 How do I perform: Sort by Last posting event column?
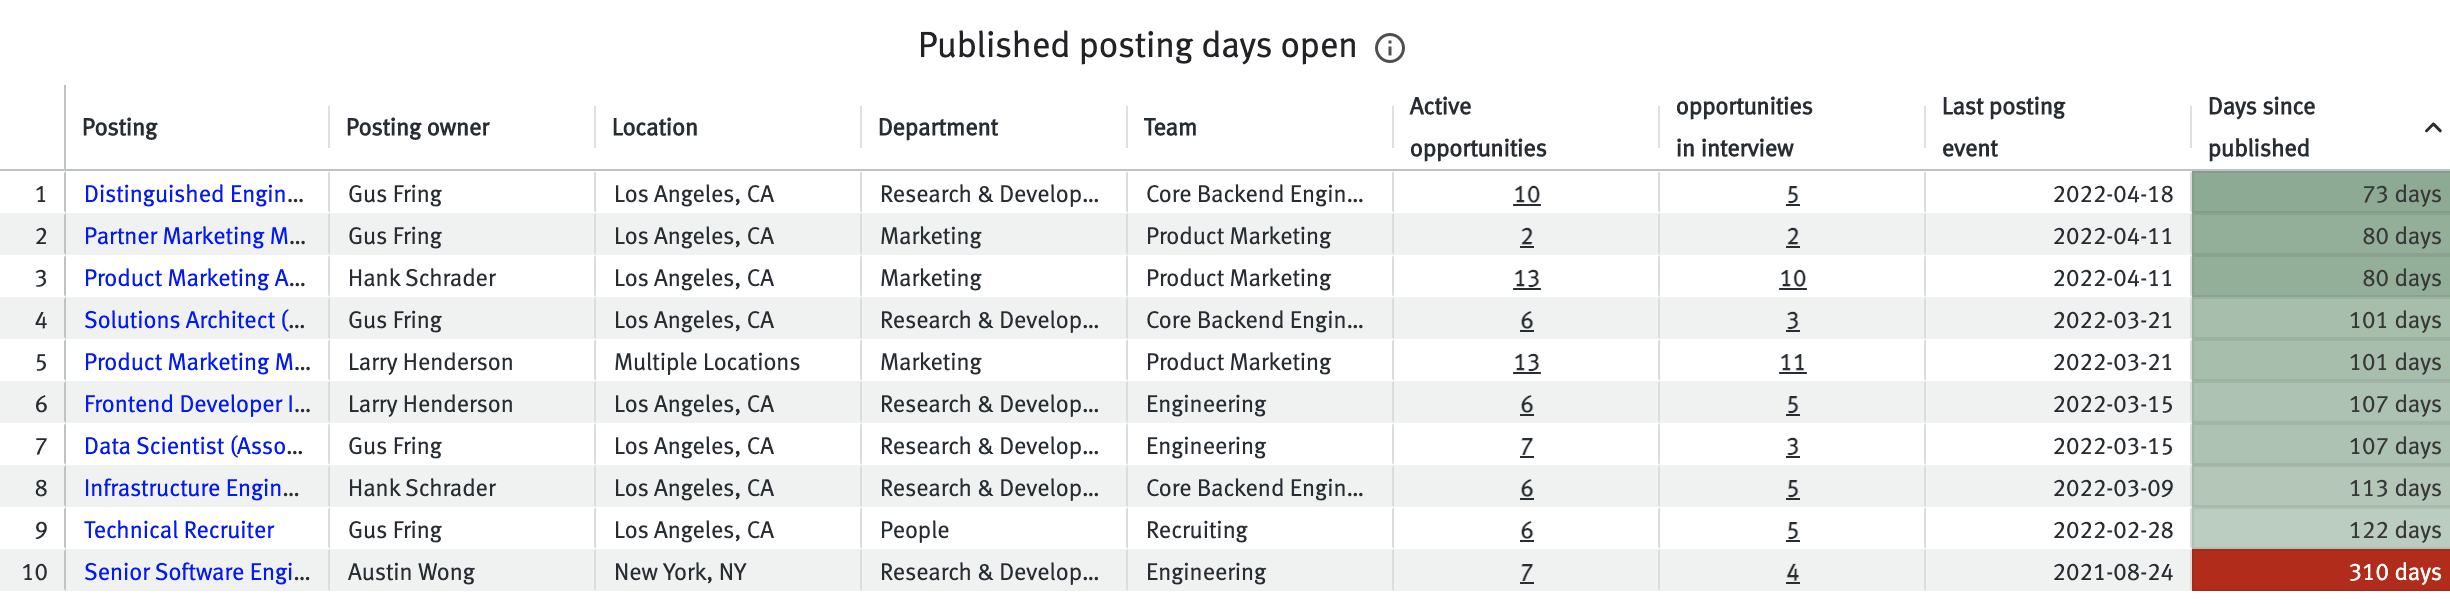click(2003, 127)
